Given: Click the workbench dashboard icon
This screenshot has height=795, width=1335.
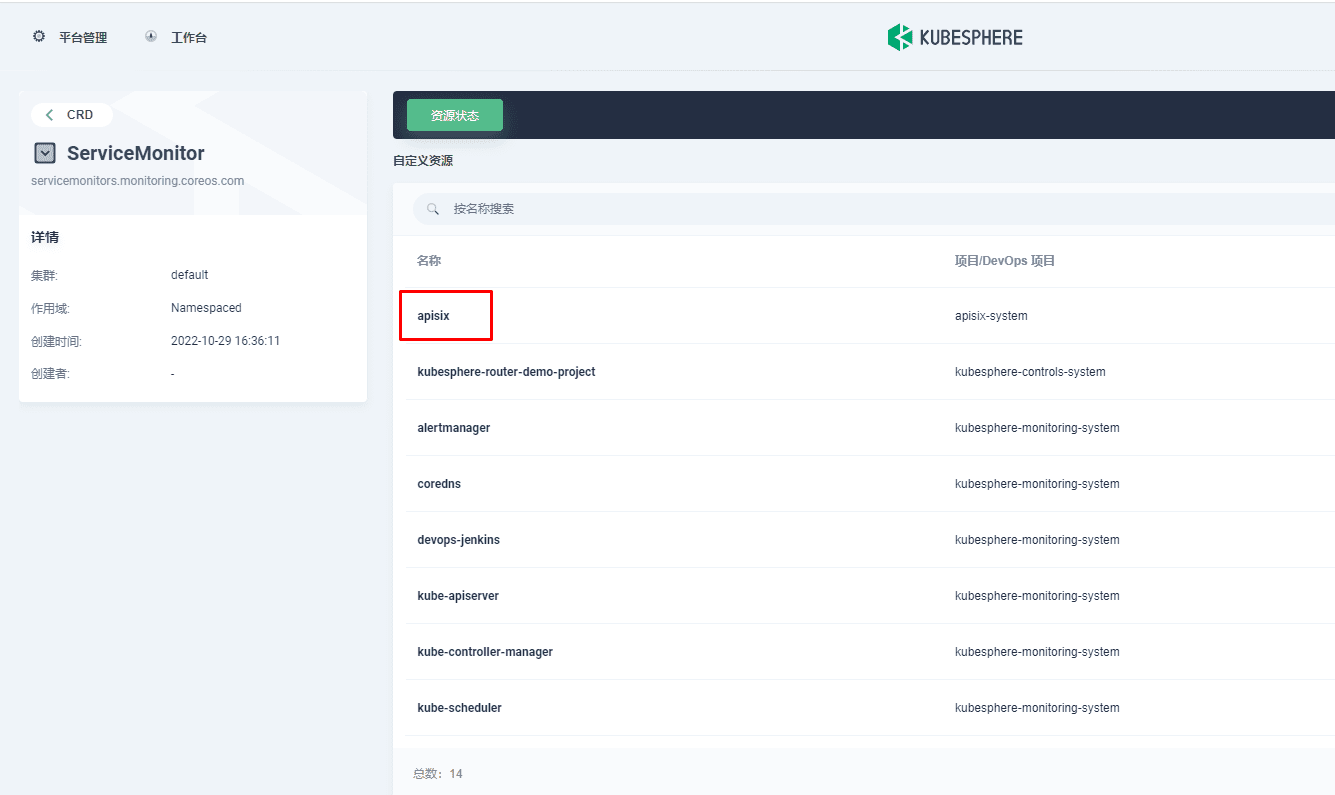Looking at the screenshot, I should coord(151,37).
